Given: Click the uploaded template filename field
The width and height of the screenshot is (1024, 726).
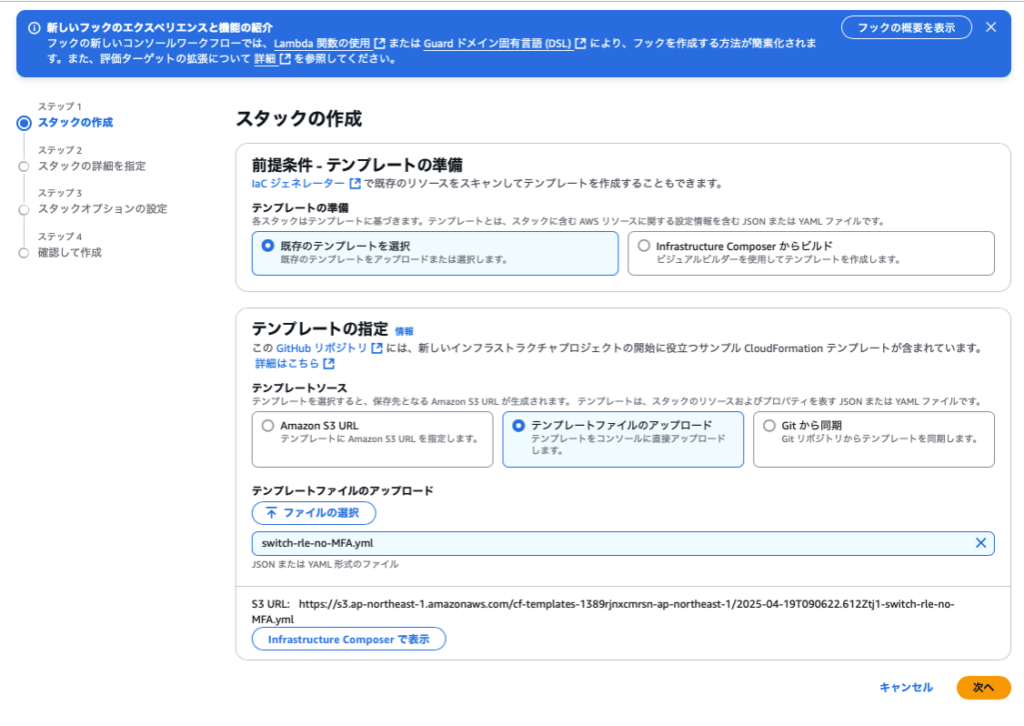Looking at the screenshot, I should pyautogui.click(x=600, y=543).
